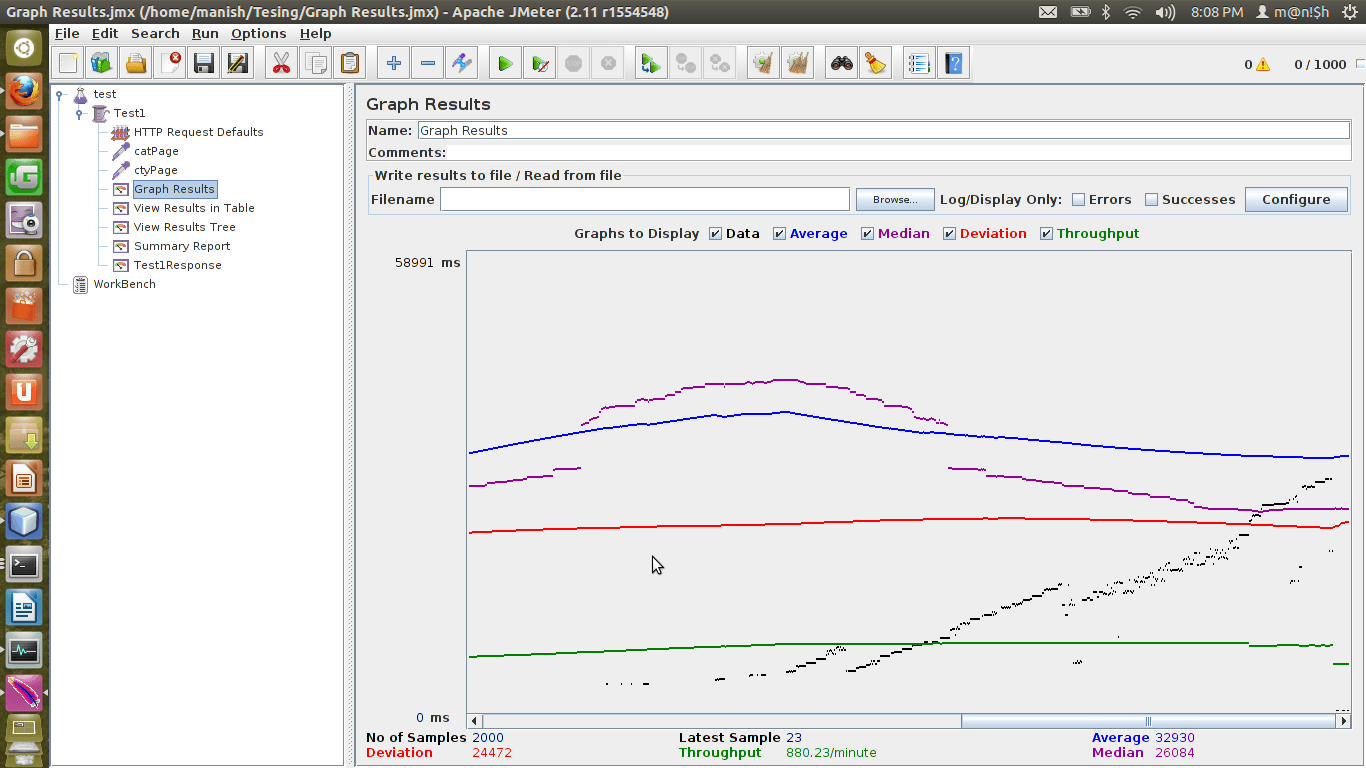
Task: Click the Save test plan floppy icon
Action: click(204, 64)
